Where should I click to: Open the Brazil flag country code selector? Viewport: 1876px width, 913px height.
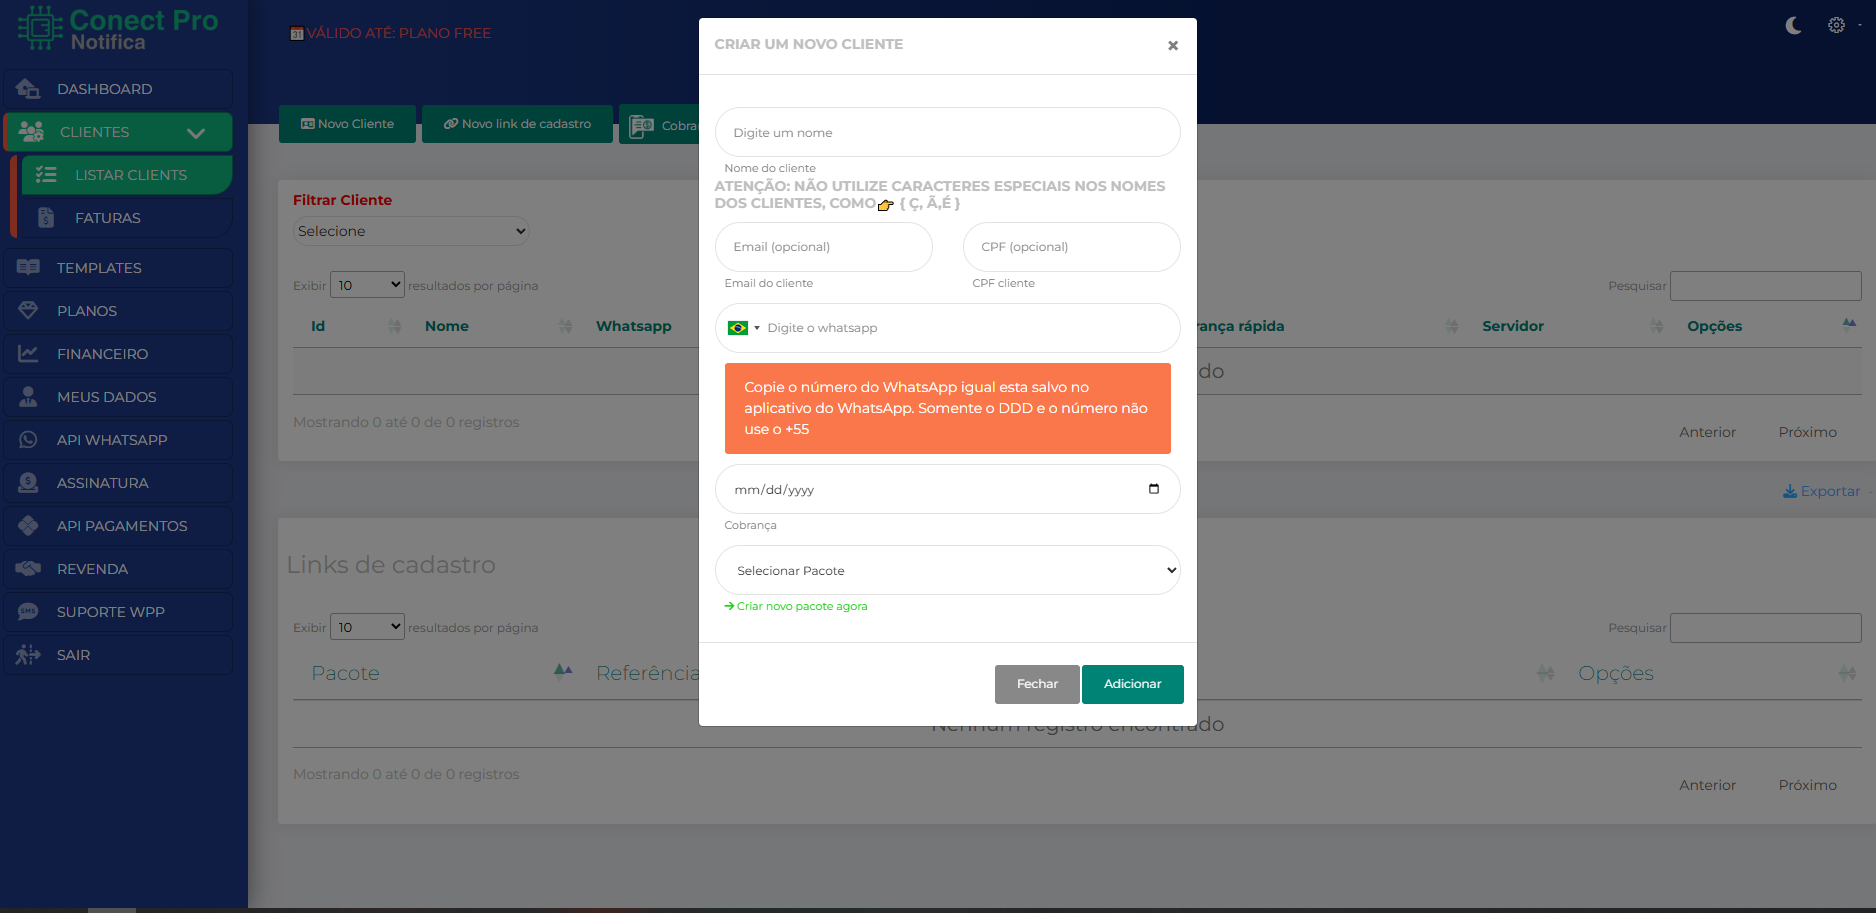[743, 328]
